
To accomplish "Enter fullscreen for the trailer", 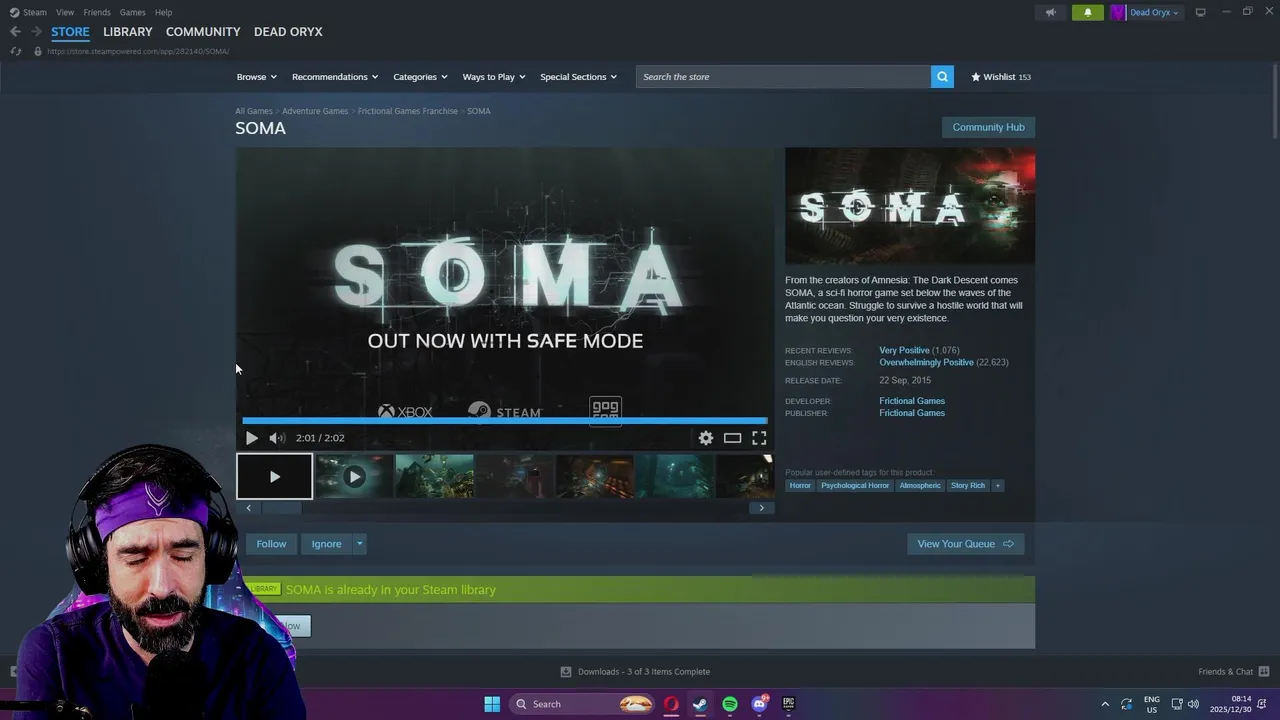I will [x=759, y=438].
